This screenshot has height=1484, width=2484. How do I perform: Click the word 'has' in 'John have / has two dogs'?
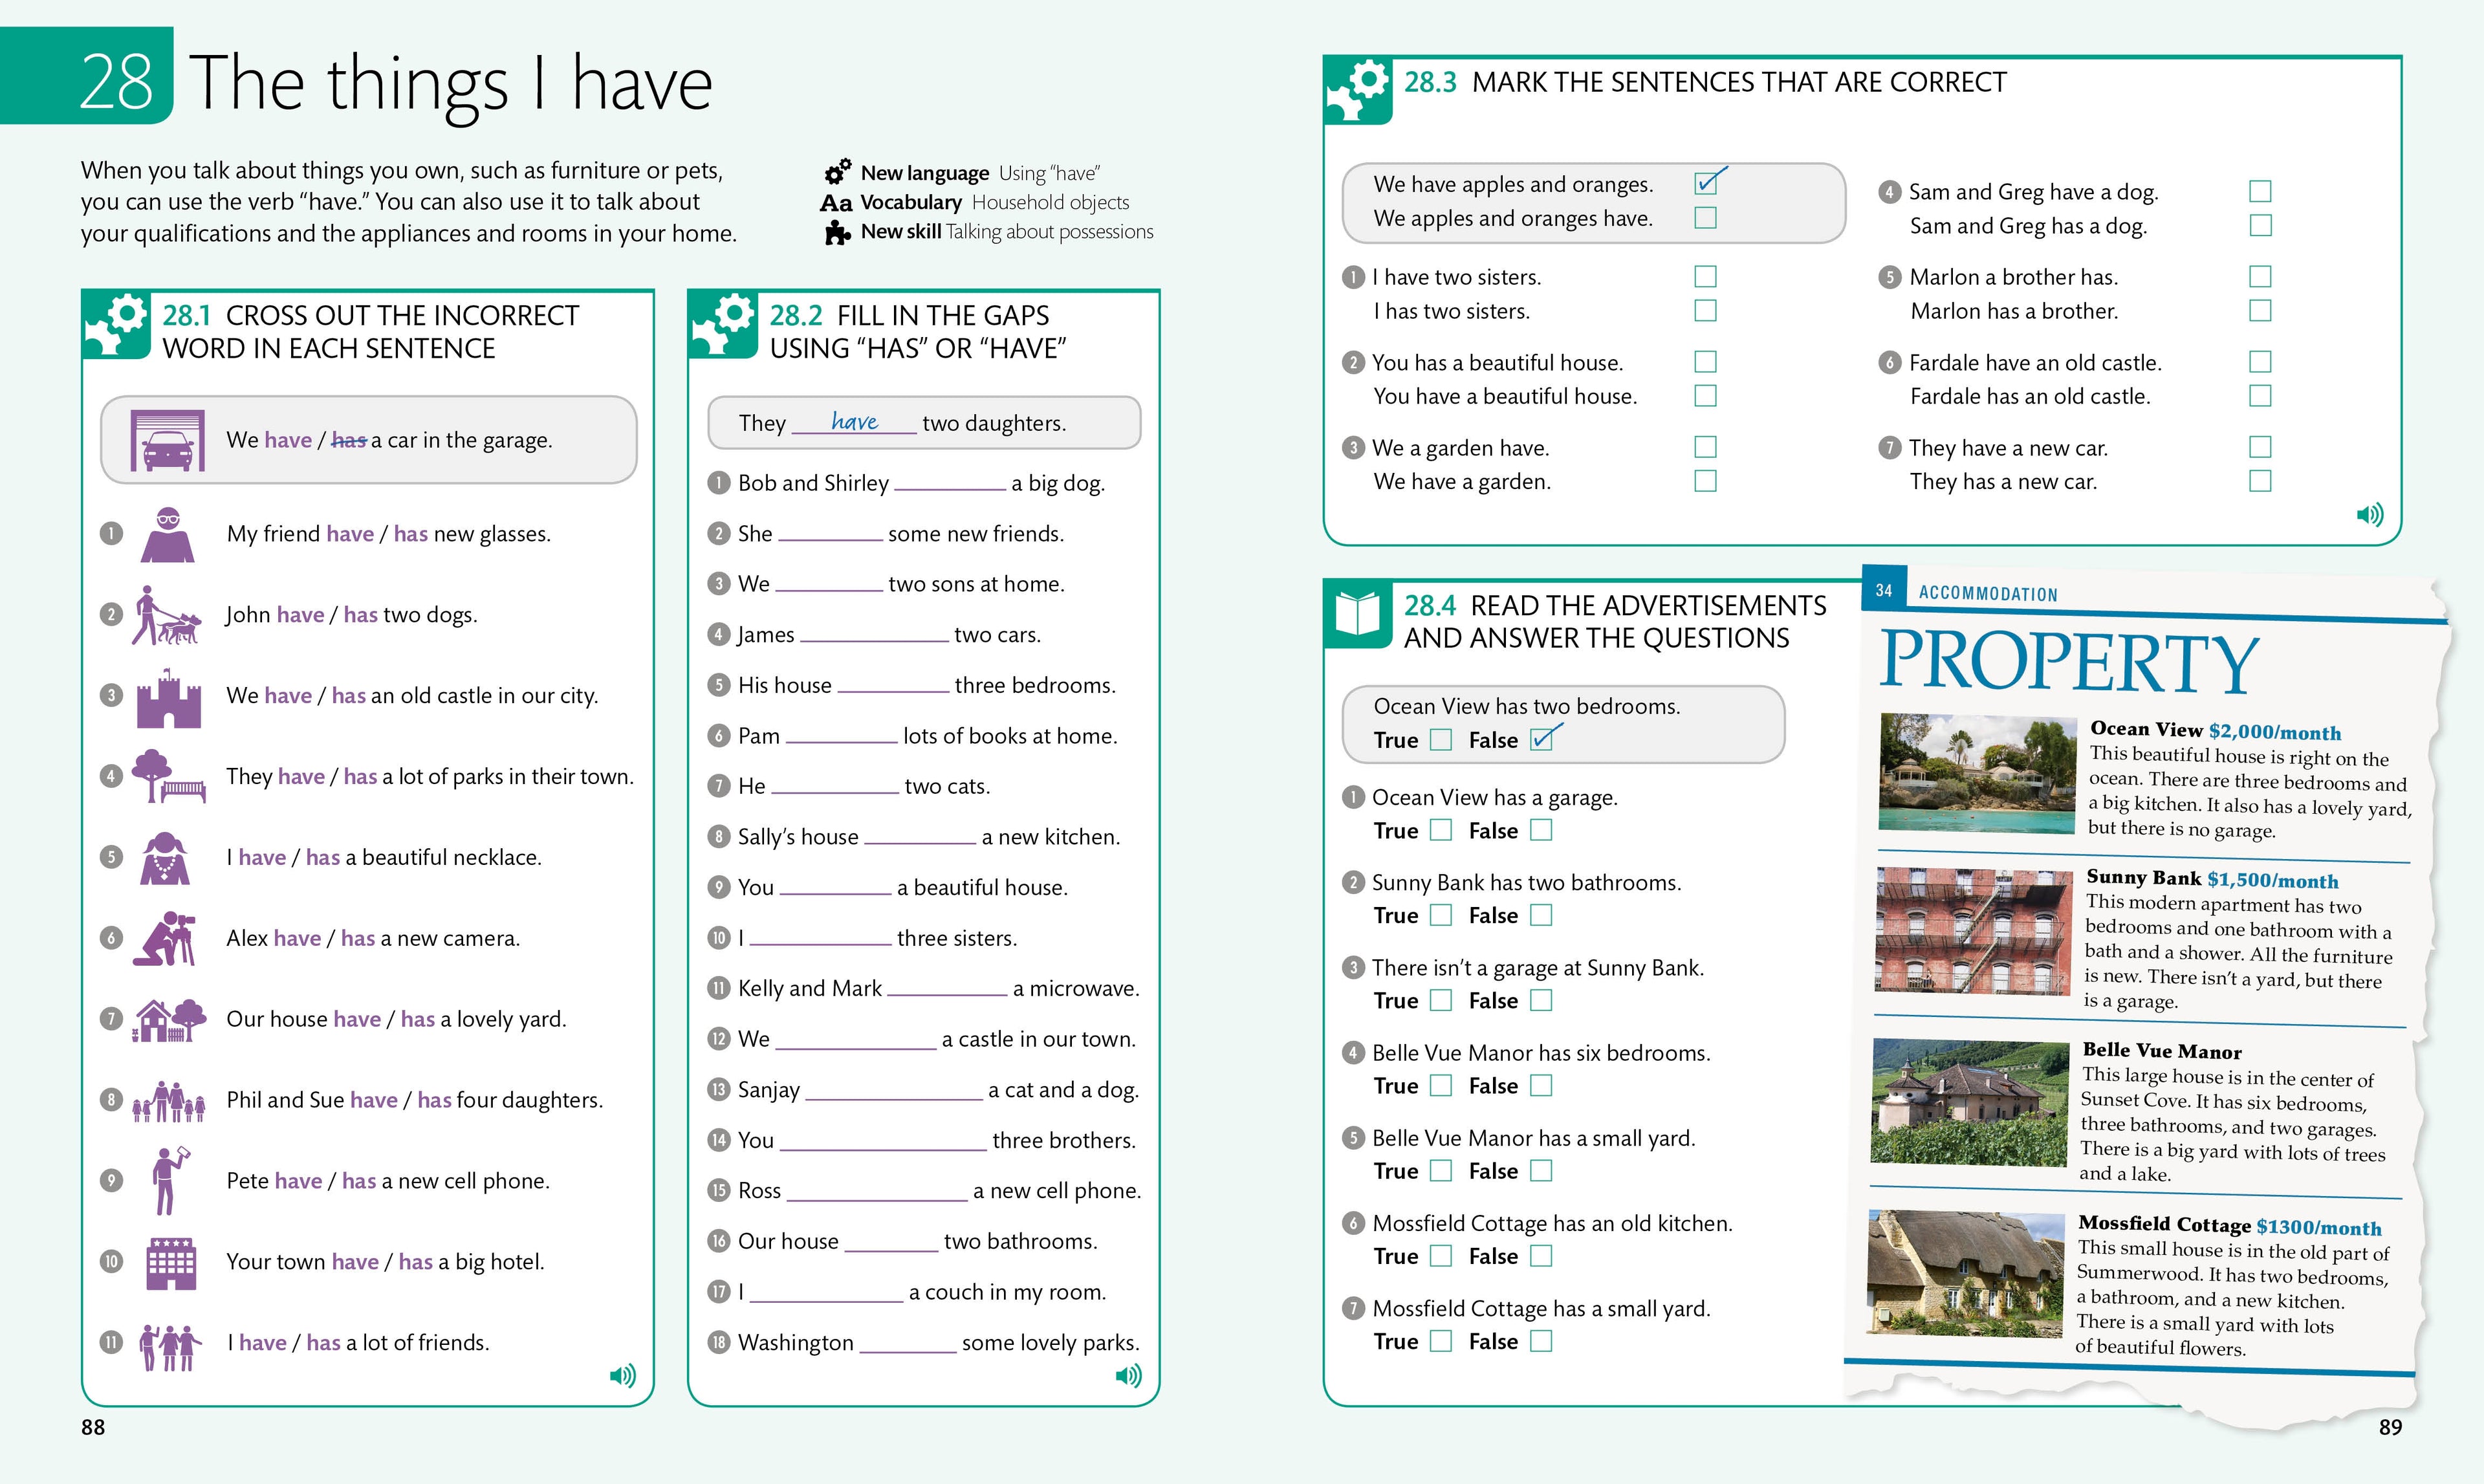(360, 615)
